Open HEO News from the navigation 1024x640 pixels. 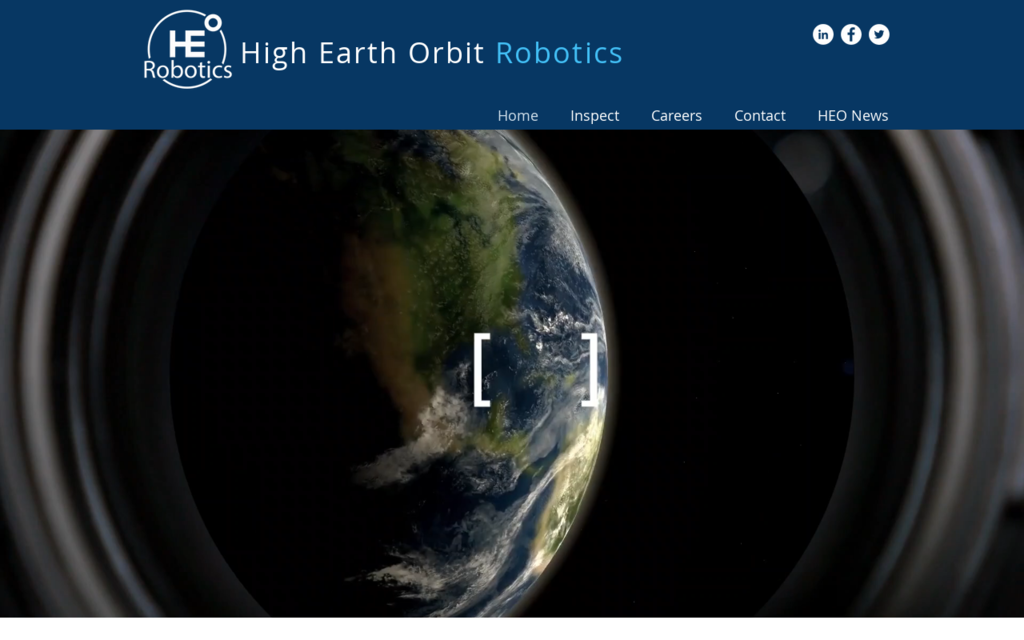point(853,116)
